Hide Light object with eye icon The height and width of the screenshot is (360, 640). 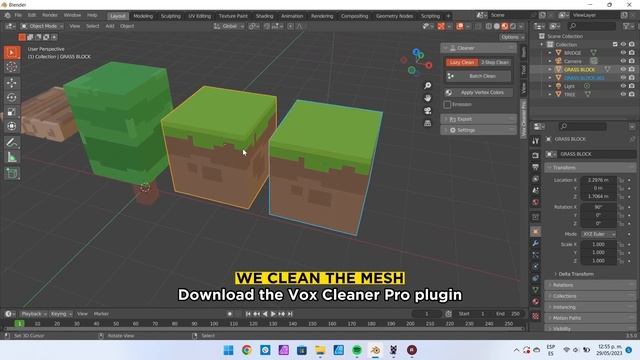tap(623, 86)
